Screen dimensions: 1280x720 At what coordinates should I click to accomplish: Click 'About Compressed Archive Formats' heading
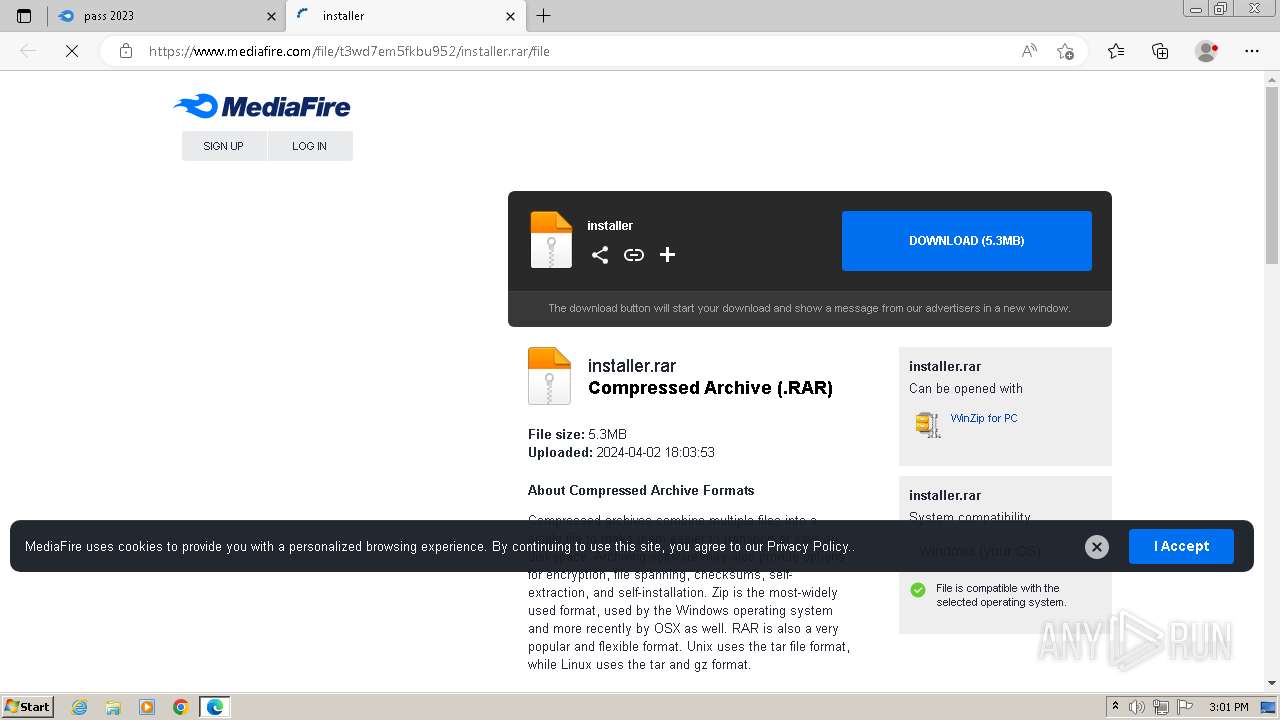[641, 490]
